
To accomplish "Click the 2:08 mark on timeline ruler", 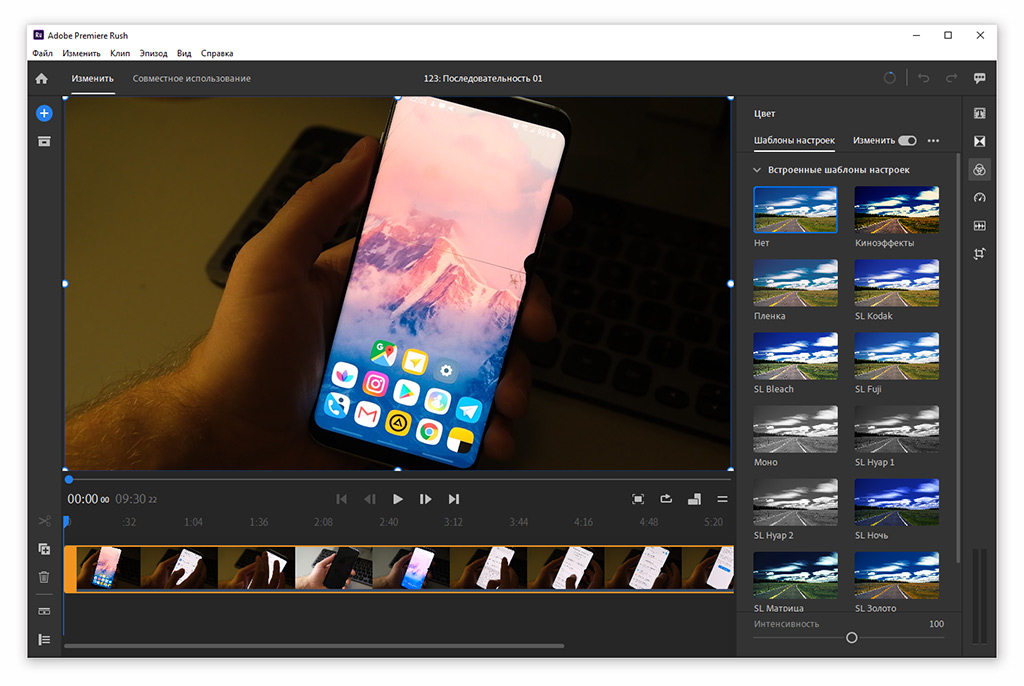I will tap(323, 522).
